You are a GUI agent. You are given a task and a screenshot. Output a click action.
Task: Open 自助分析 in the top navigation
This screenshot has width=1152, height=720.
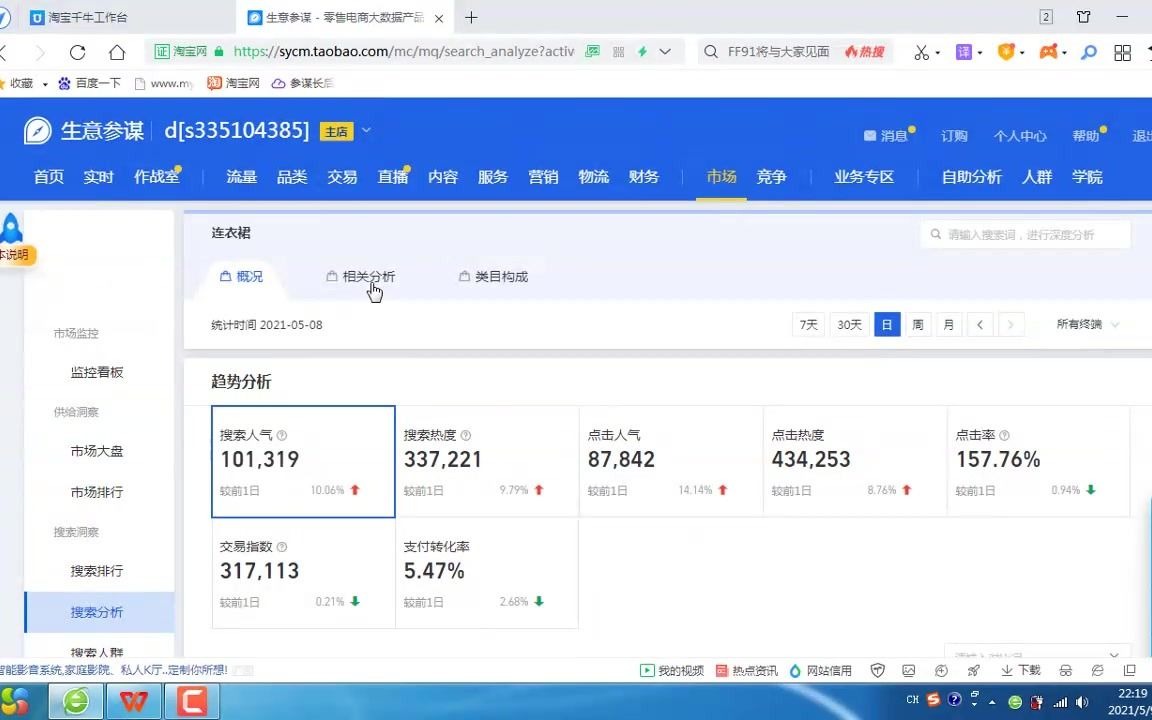point(971,177)
